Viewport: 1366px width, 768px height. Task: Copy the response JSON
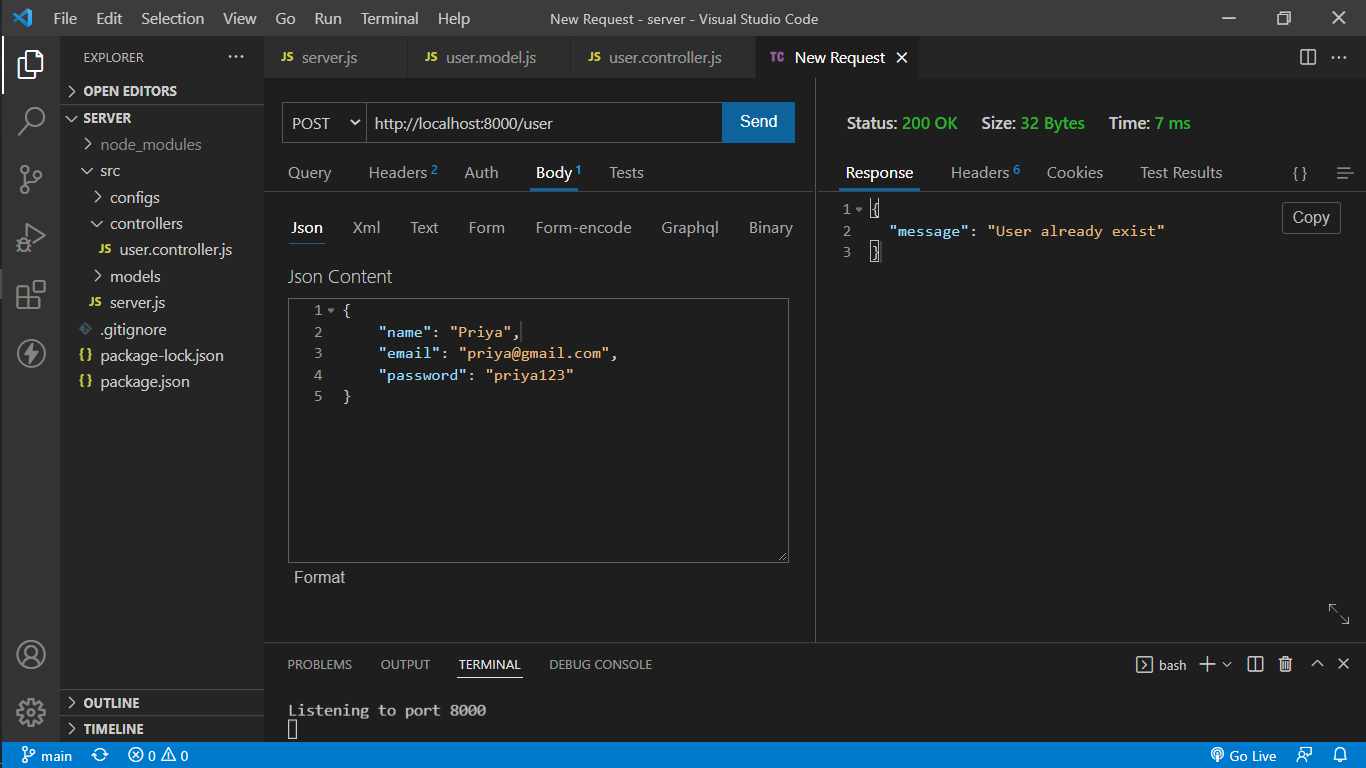[x=1311, y=217]
